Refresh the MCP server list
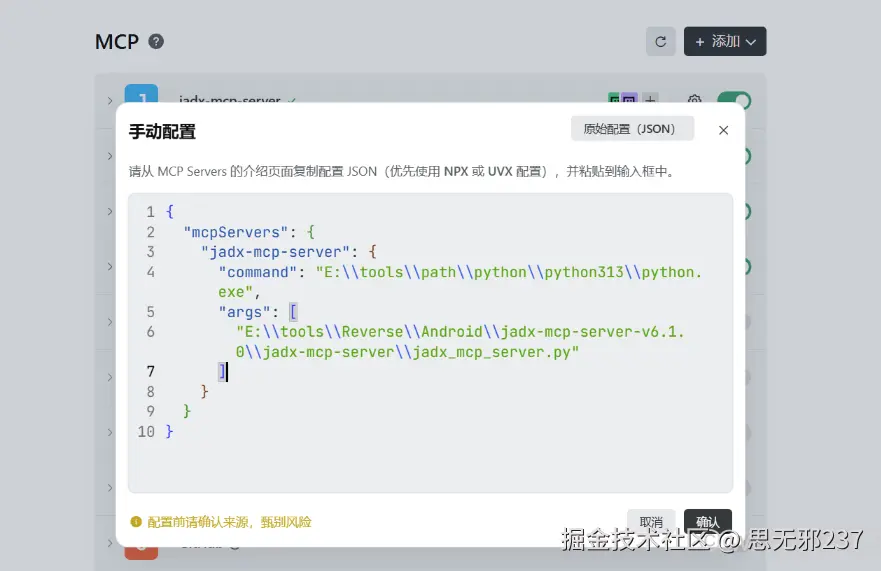The height and width of the screenshot is (571, 881). click(661, 42)
